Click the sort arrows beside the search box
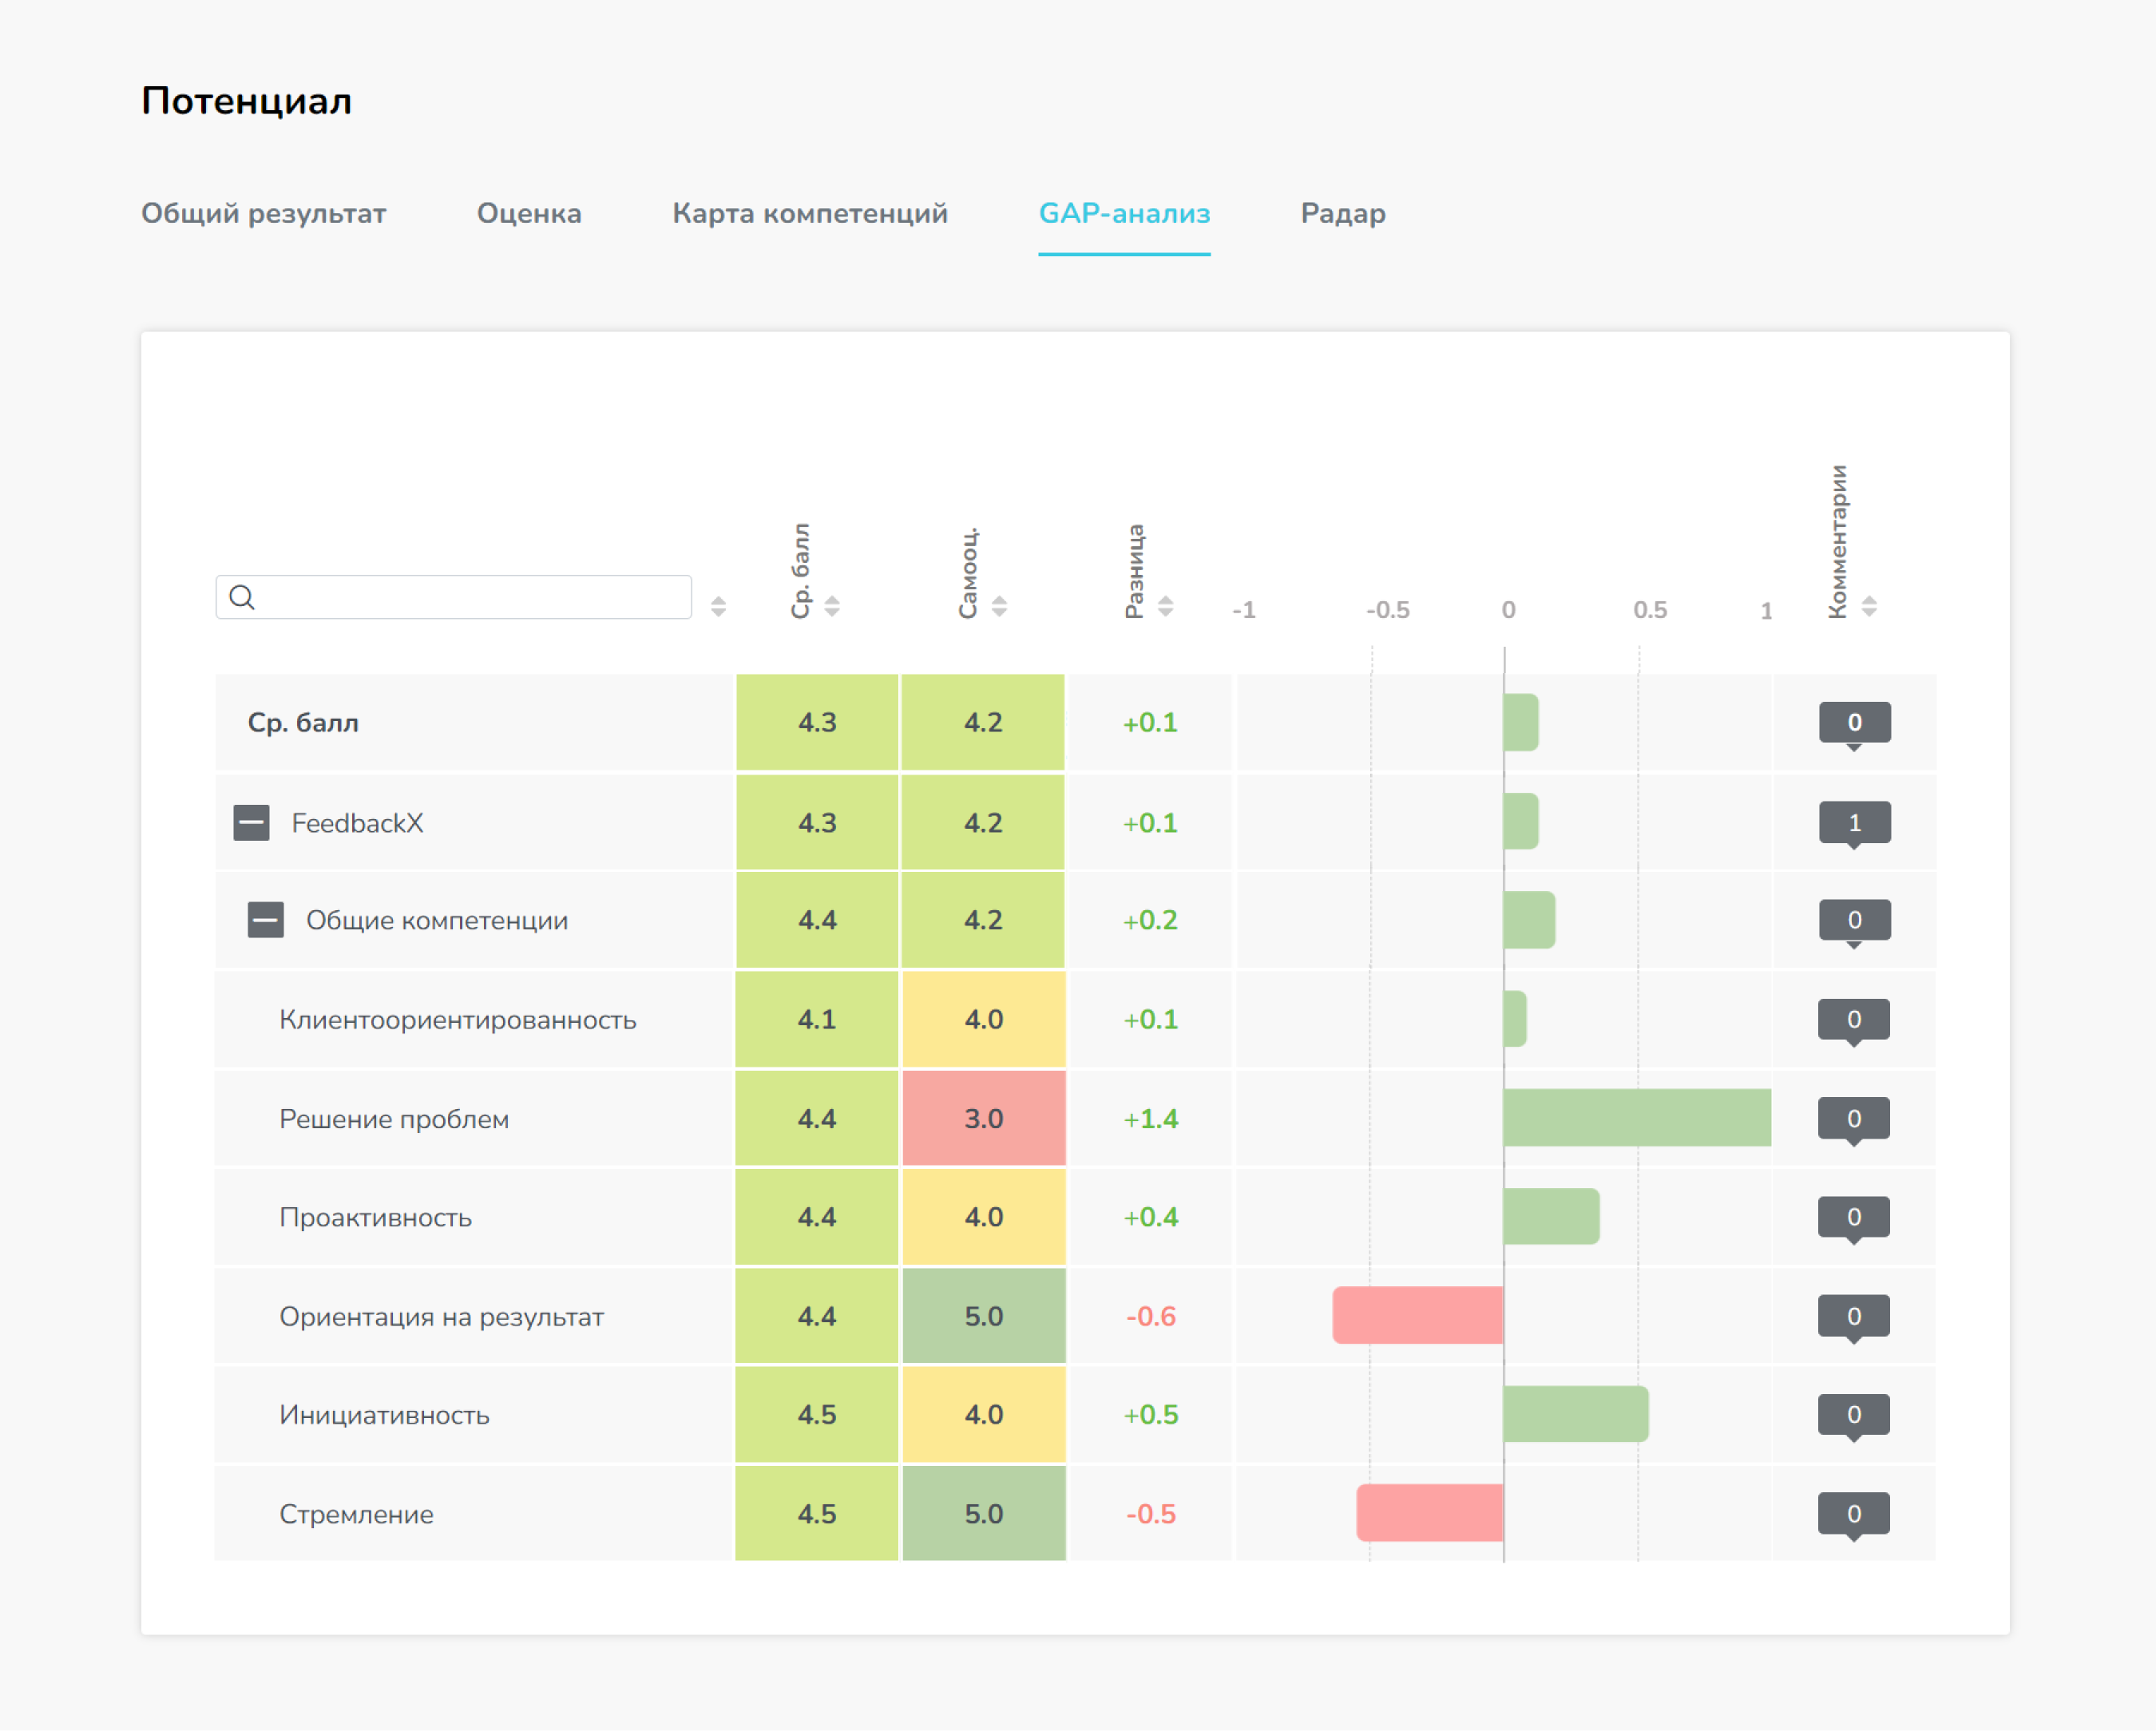Image resolution: width=2156 pixels, height=1731 pixels. tap(718, 606)
